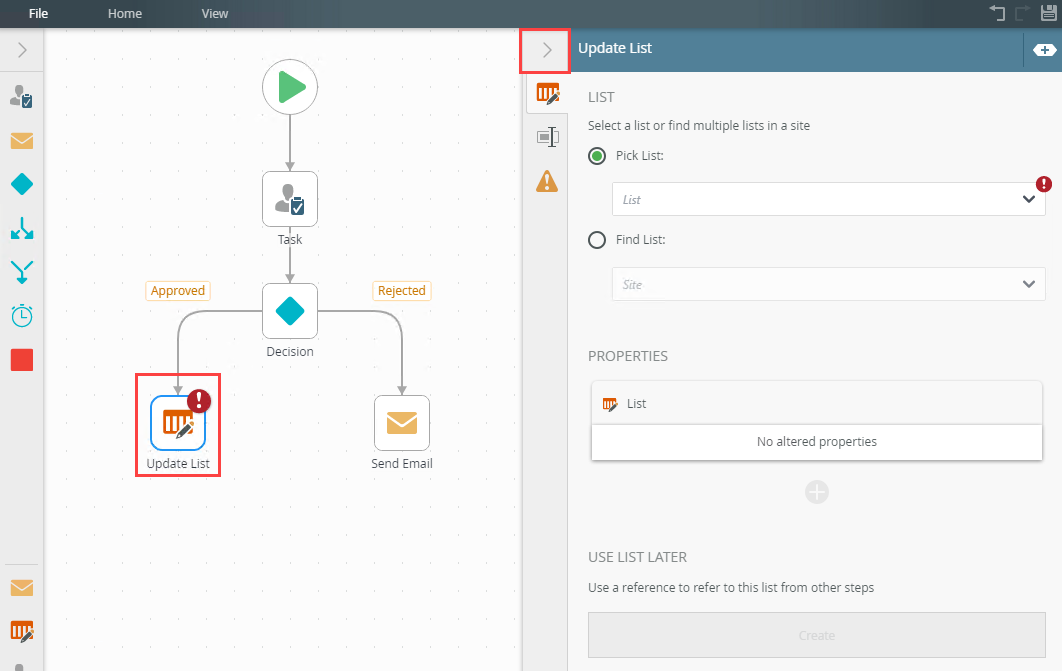Open the Home menu
This screenshot has width=1062, height=671.
coord(125,14)
